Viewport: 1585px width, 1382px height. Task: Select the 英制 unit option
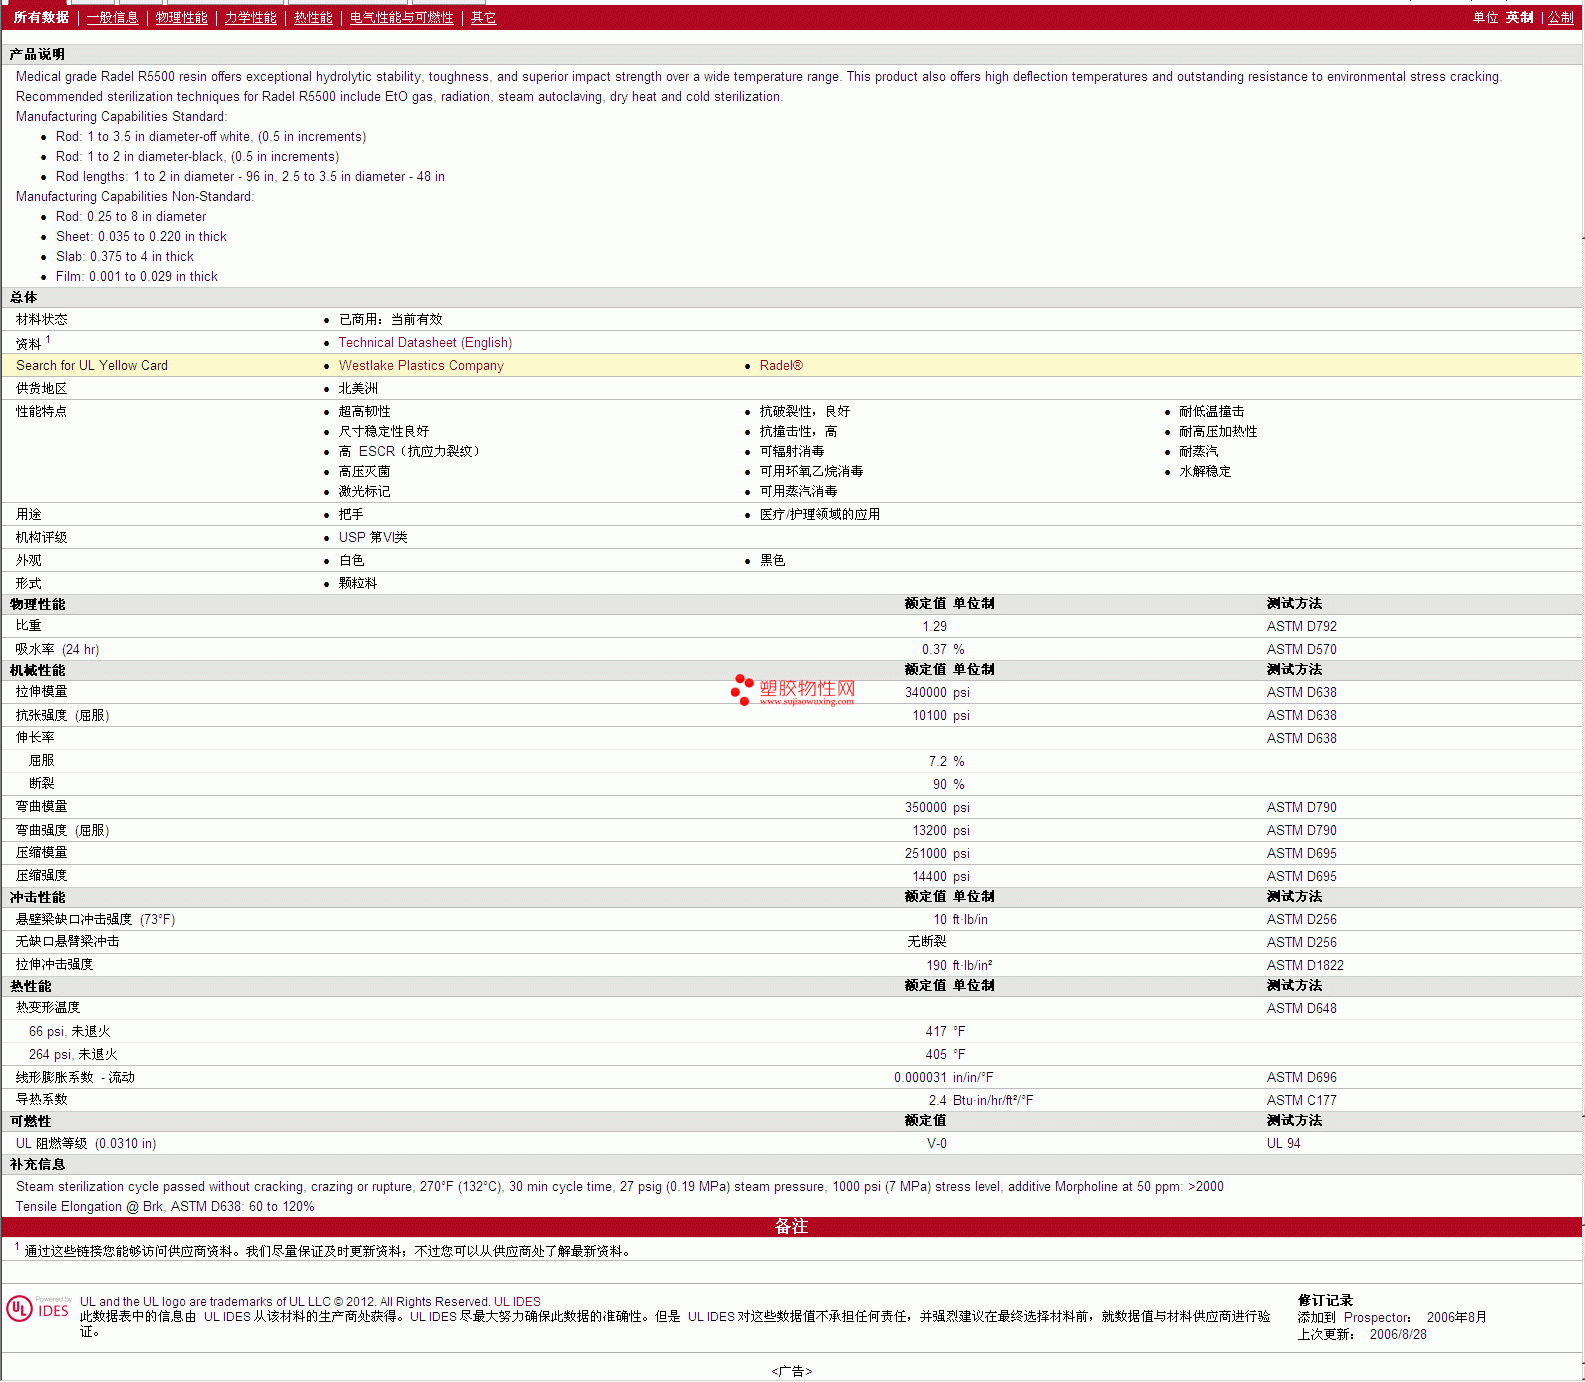pos(1519,17)
